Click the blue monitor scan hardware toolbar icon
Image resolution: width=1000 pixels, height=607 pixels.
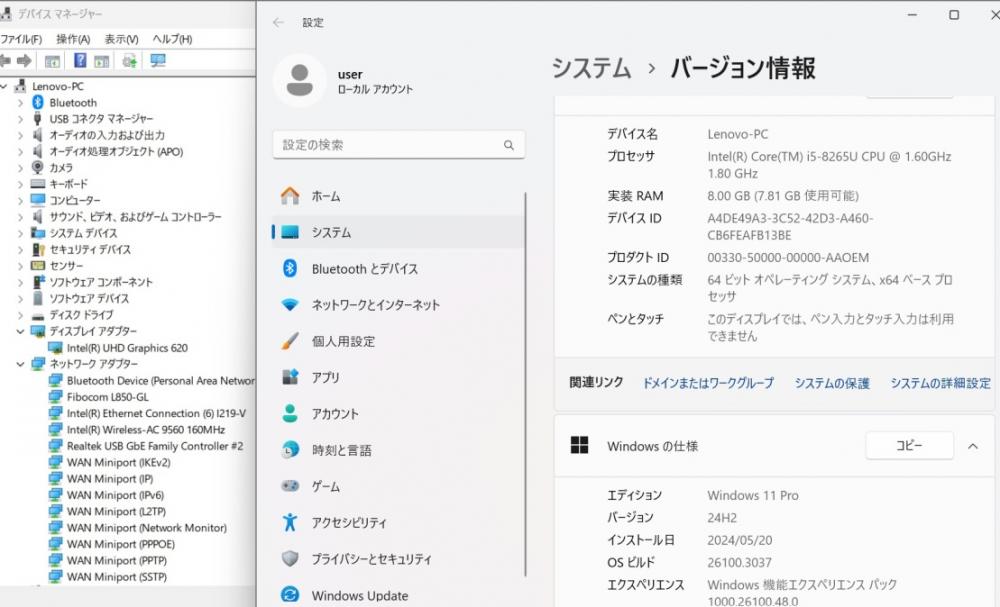(x=158, y=61)
